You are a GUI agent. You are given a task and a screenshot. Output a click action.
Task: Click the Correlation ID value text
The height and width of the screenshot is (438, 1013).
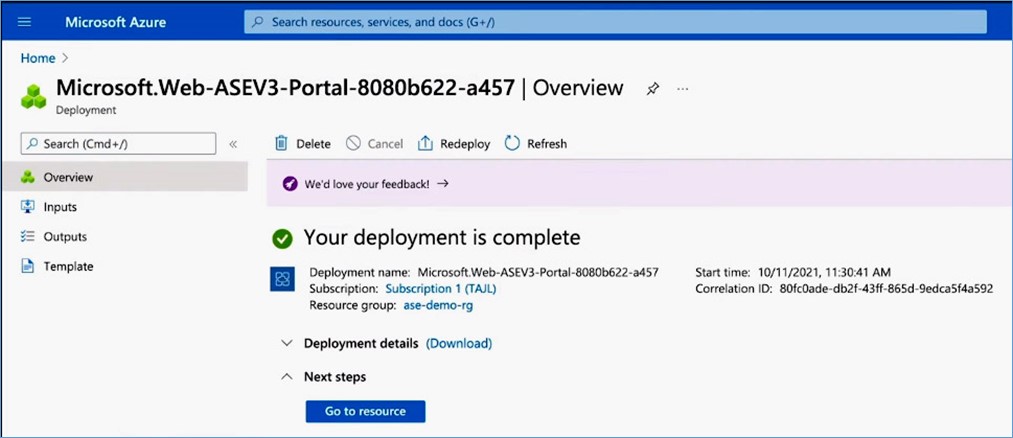886,289
